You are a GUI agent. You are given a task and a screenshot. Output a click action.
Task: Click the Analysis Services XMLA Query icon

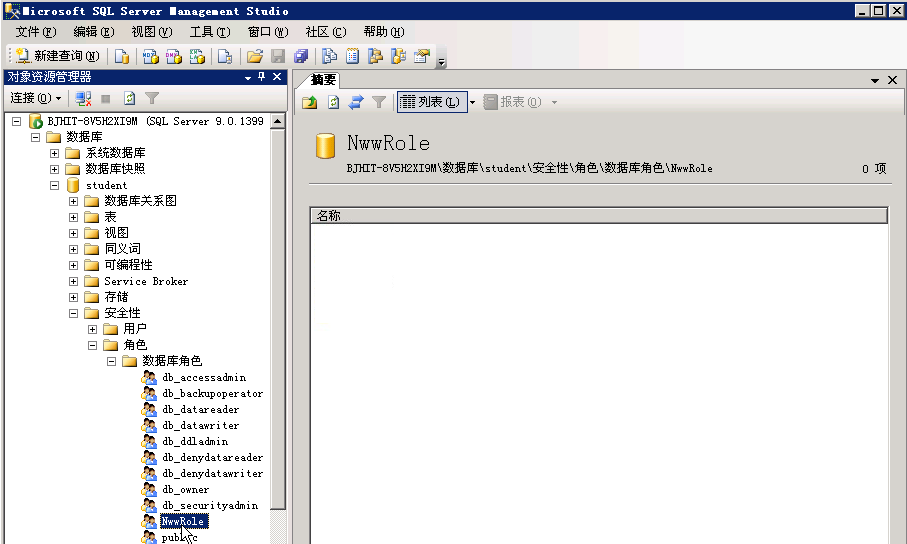pos(197,56)
